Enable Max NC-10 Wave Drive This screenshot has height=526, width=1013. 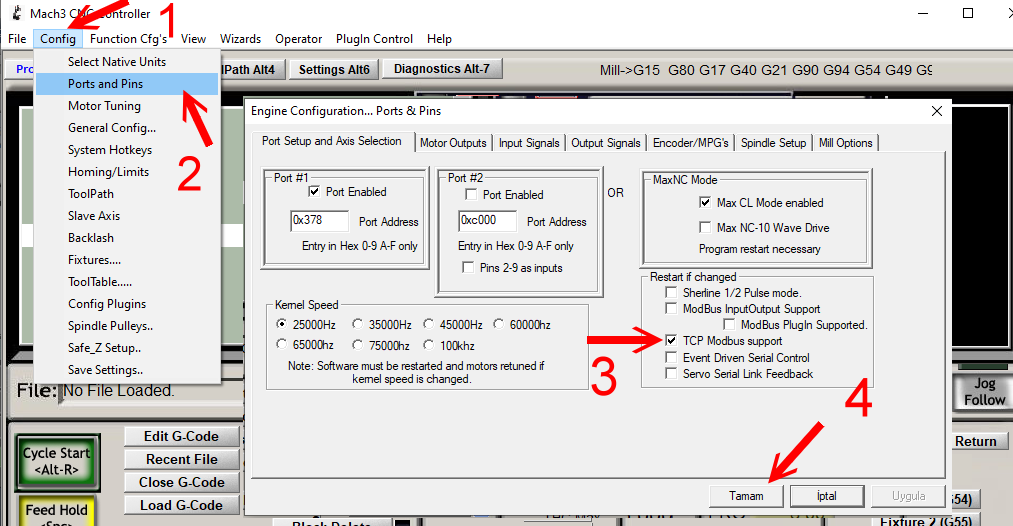pos(705,227)
